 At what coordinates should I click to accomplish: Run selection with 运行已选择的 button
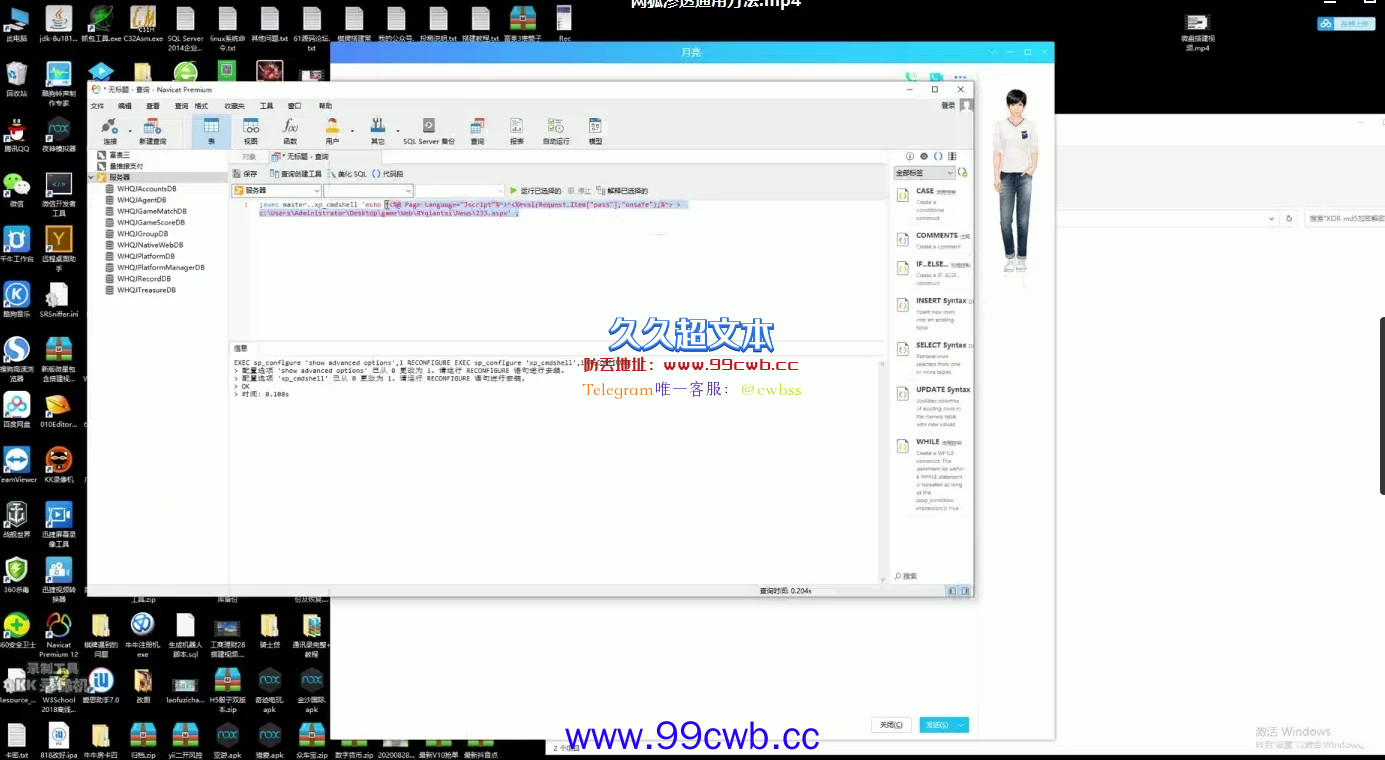[534, 190]
